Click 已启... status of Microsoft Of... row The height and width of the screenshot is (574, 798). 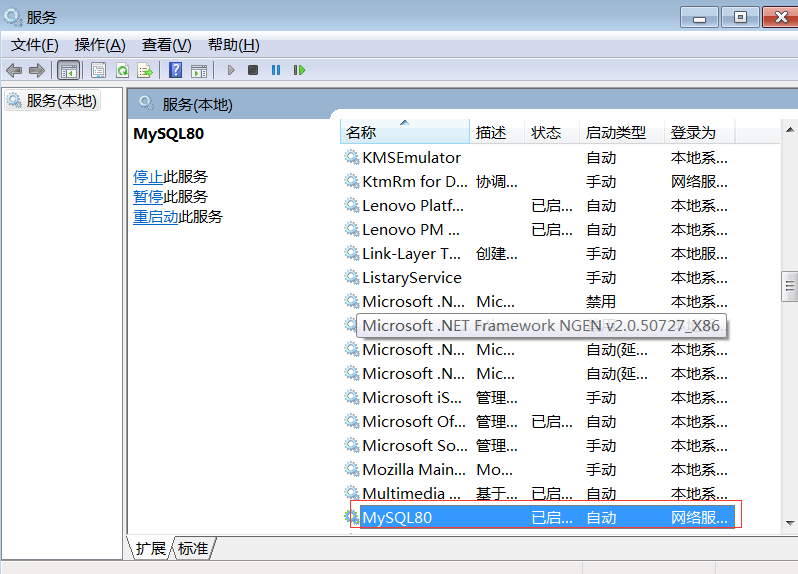[552, 421]
